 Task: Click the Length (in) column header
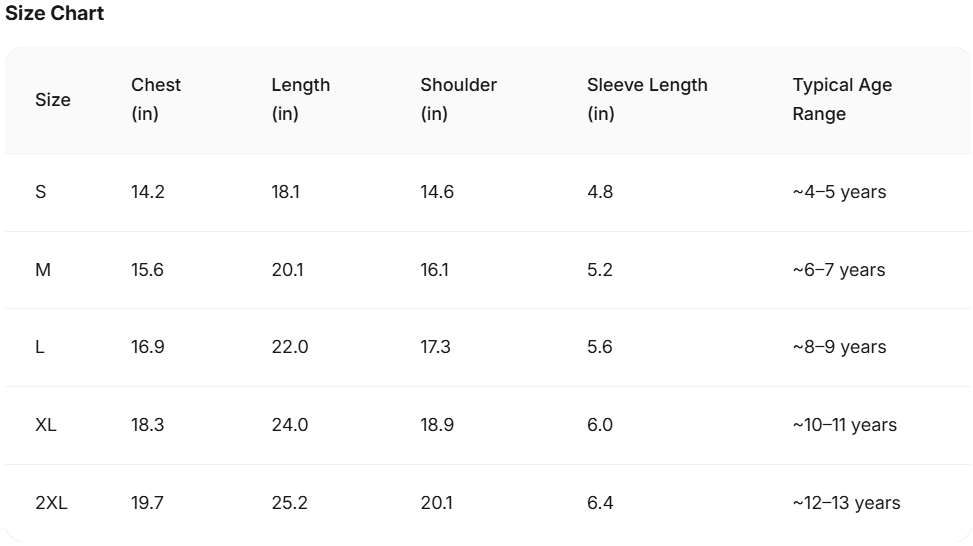click(300, 99)
